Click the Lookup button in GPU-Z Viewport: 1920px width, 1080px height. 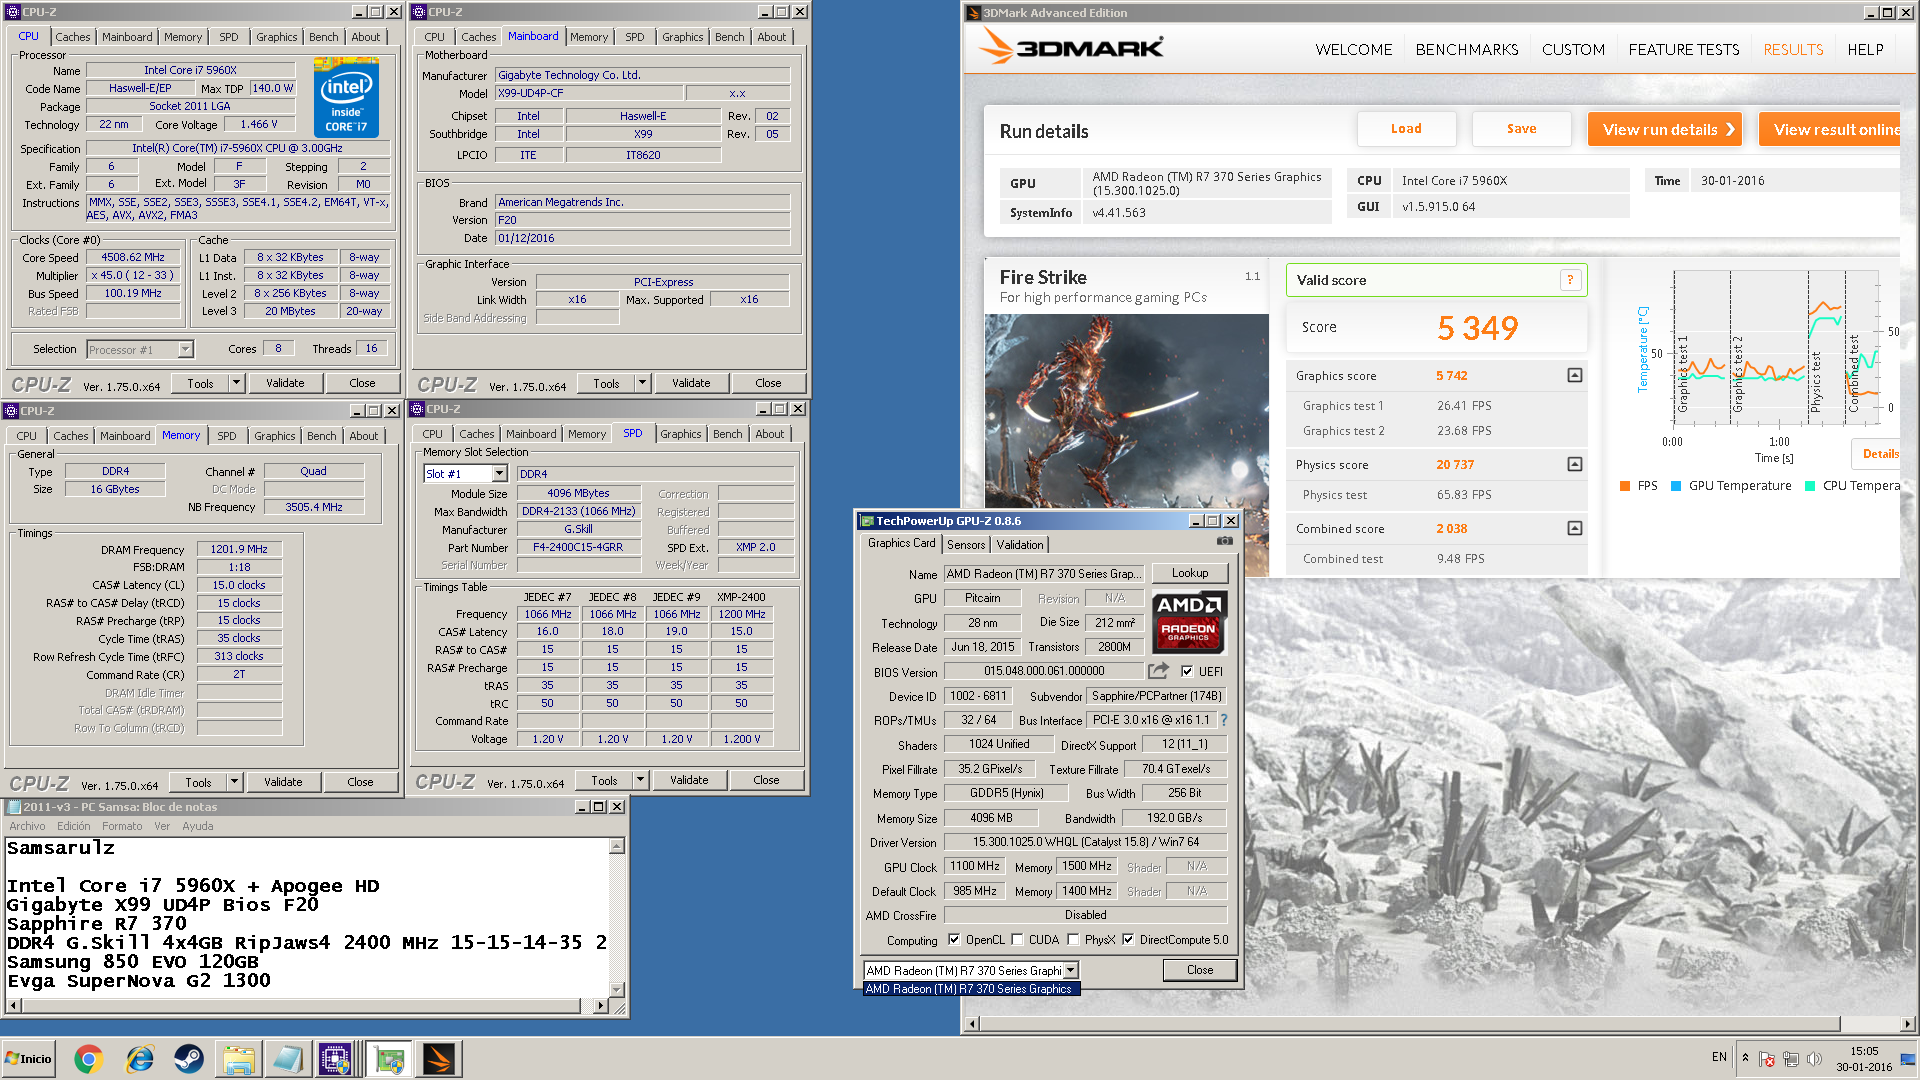[x=1190, y=573]
